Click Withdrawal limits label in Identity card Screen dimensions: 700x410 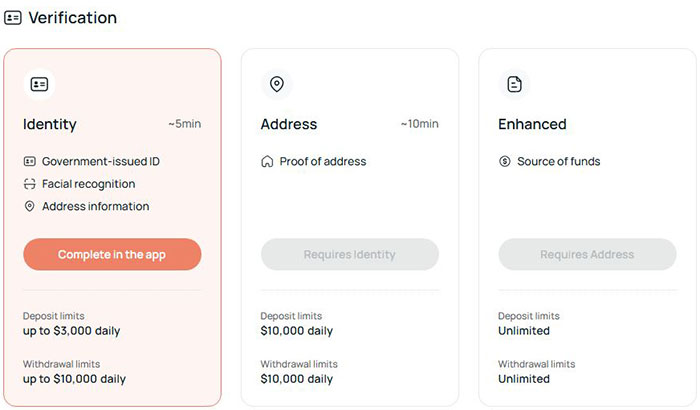[62, 364]
